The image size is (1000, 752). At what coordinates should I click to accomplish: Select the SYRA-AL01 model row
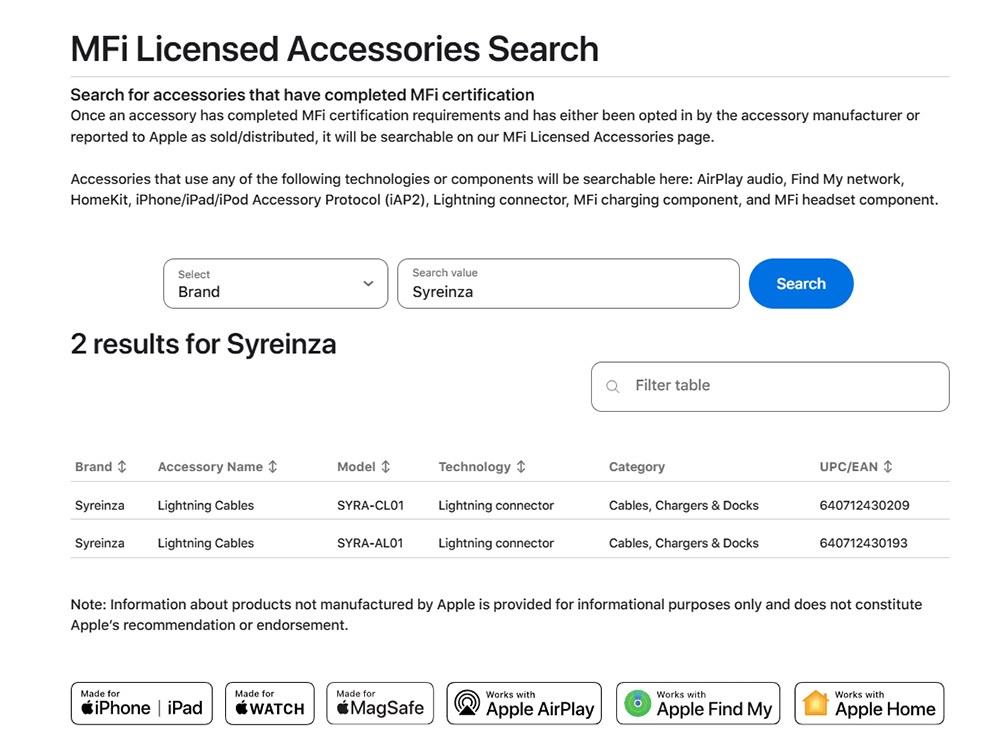[x=370, y=544]
